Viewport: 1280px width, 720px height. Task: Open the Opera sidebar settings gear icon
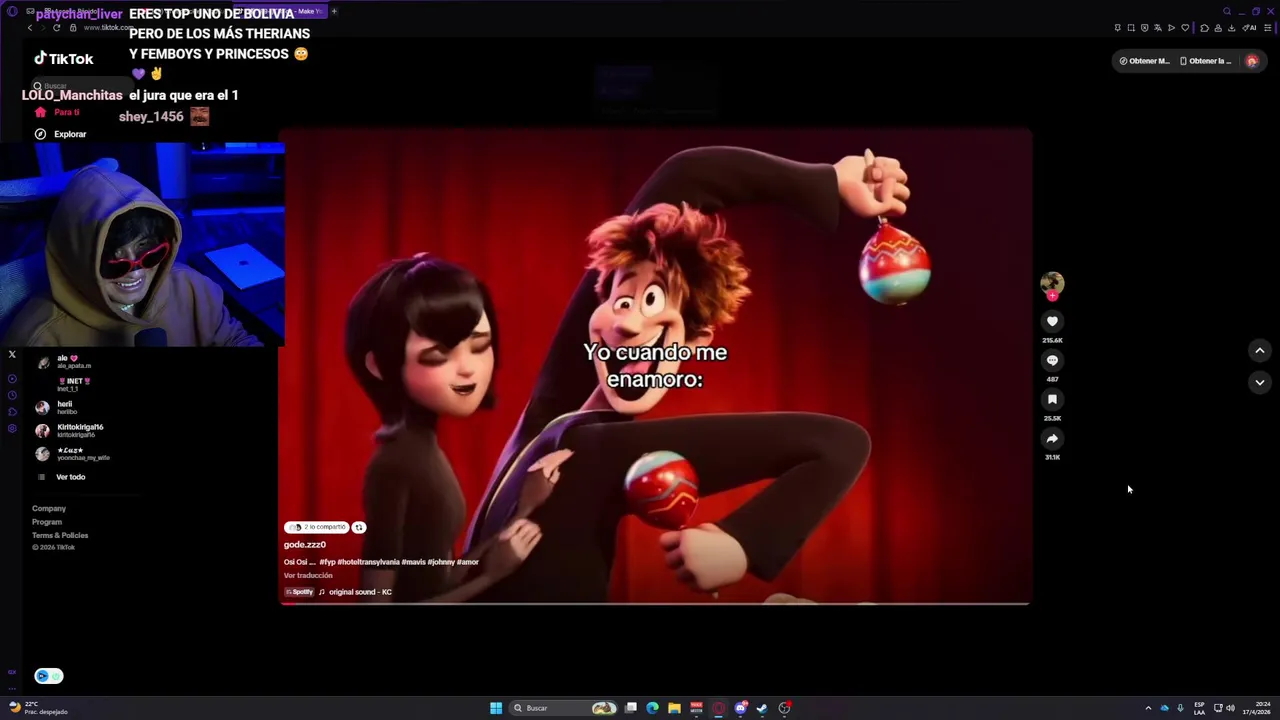point(12,428)
